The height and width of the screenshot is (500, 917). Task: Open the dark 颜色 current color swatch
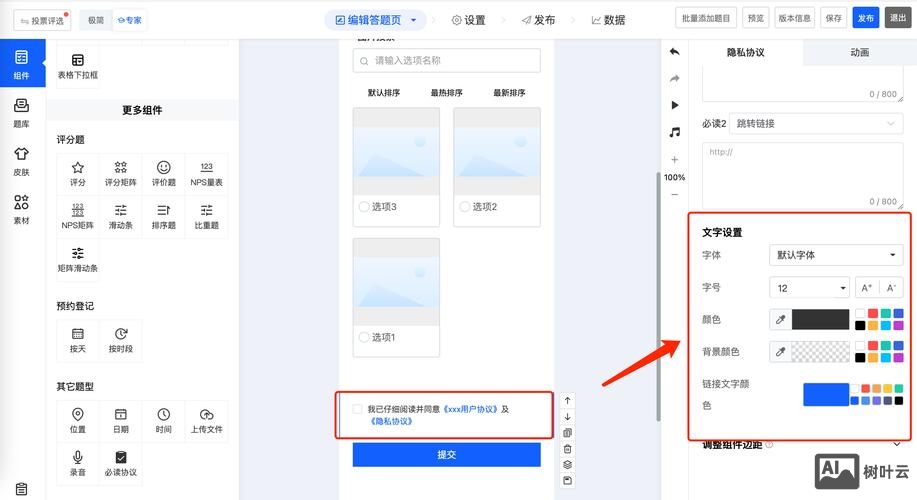pos(820,319)
